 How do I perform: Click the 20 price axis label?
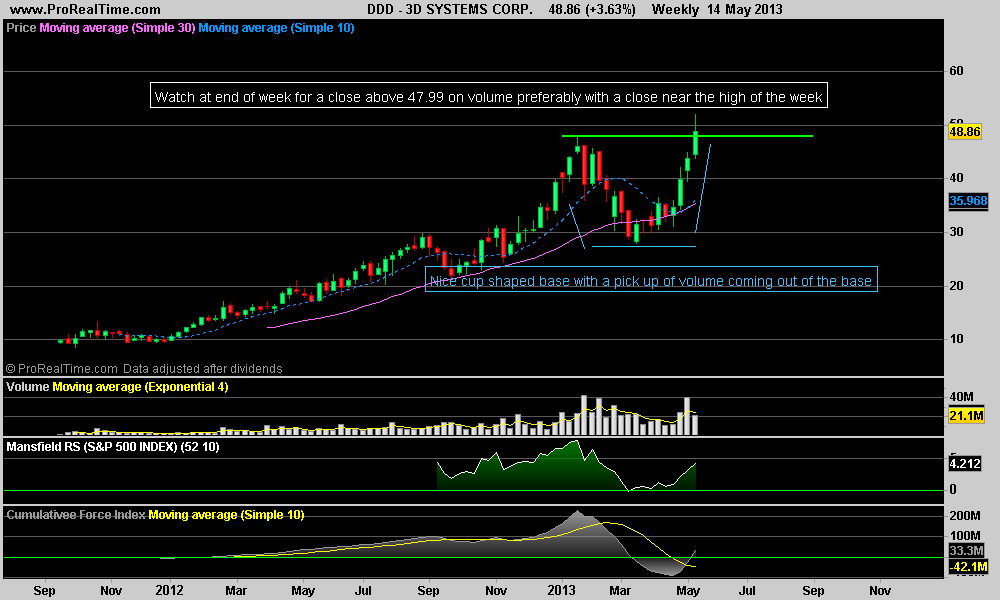point(956,286)
